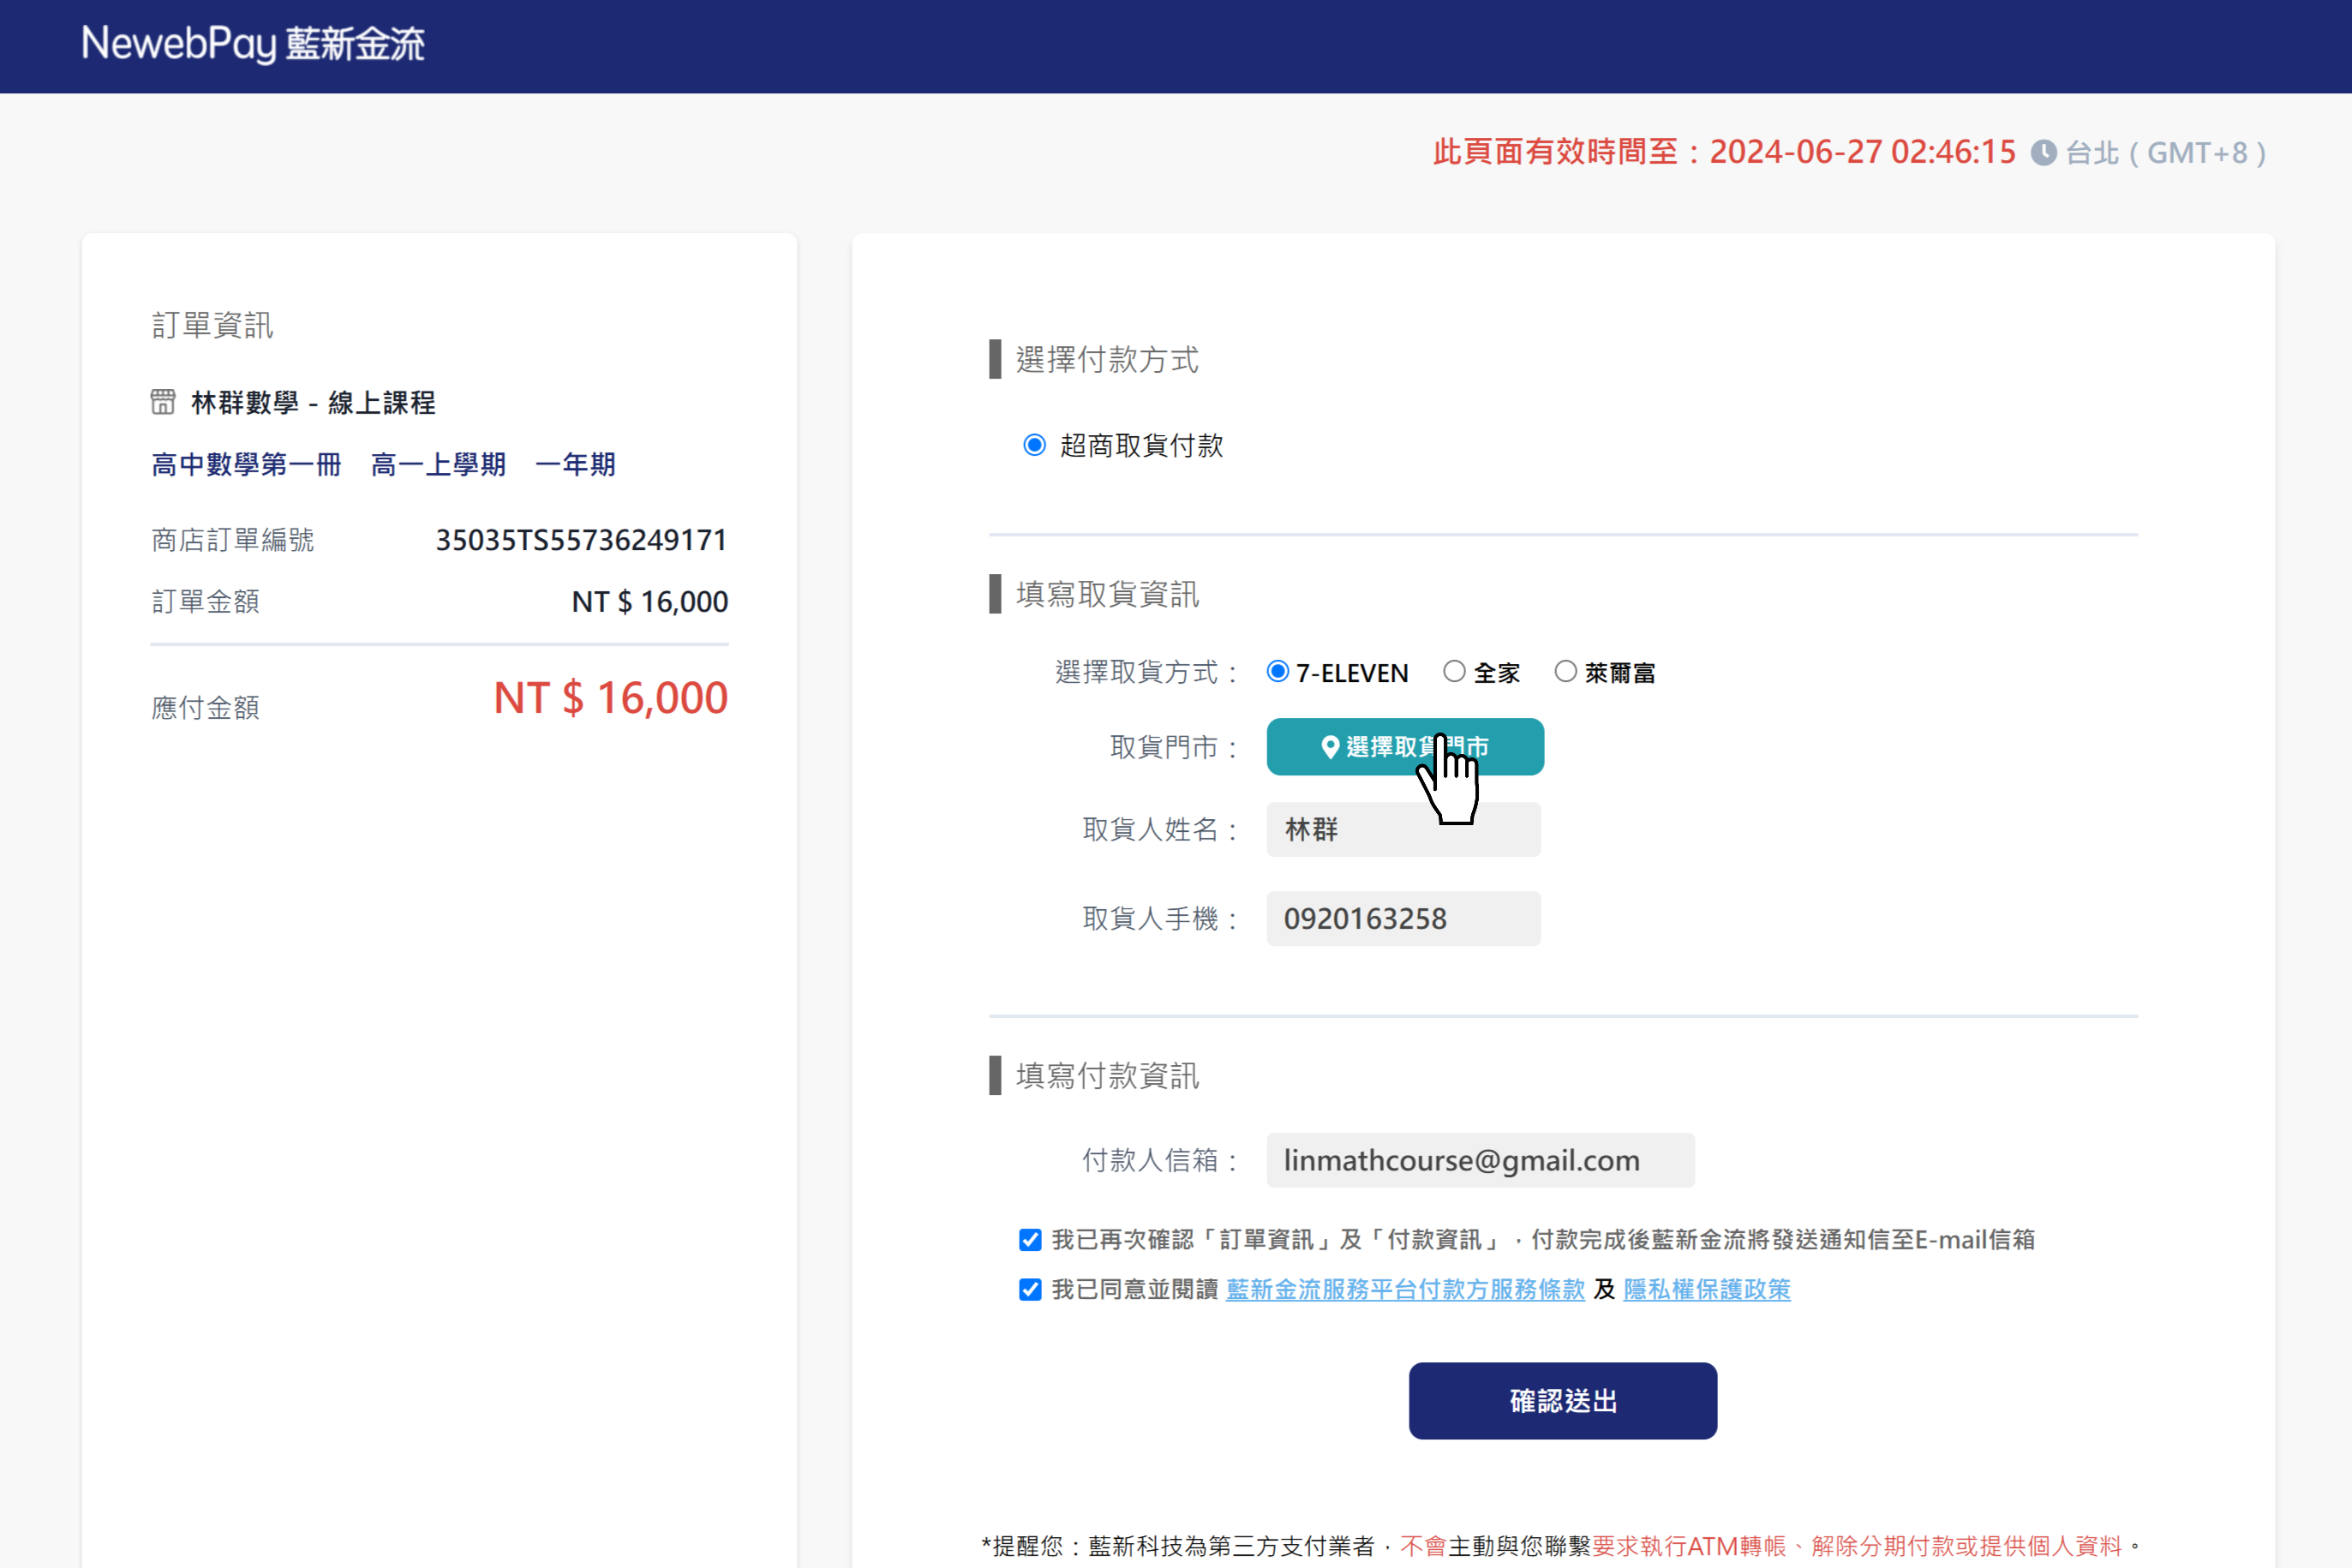Click the page expiry time 2024-06-27 02:46:15
2352x1568 pixels.
(1862, 152)
